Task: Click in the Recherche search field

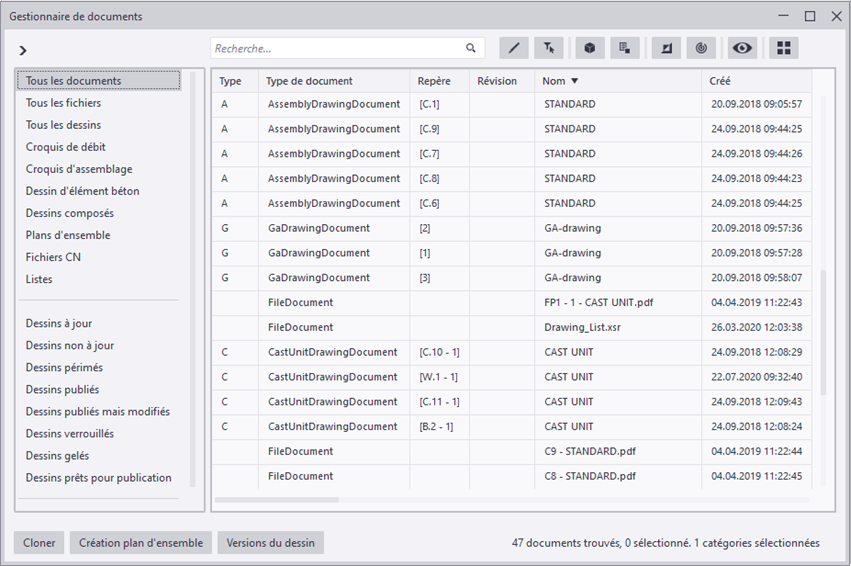Action: (x=336, y=48)
